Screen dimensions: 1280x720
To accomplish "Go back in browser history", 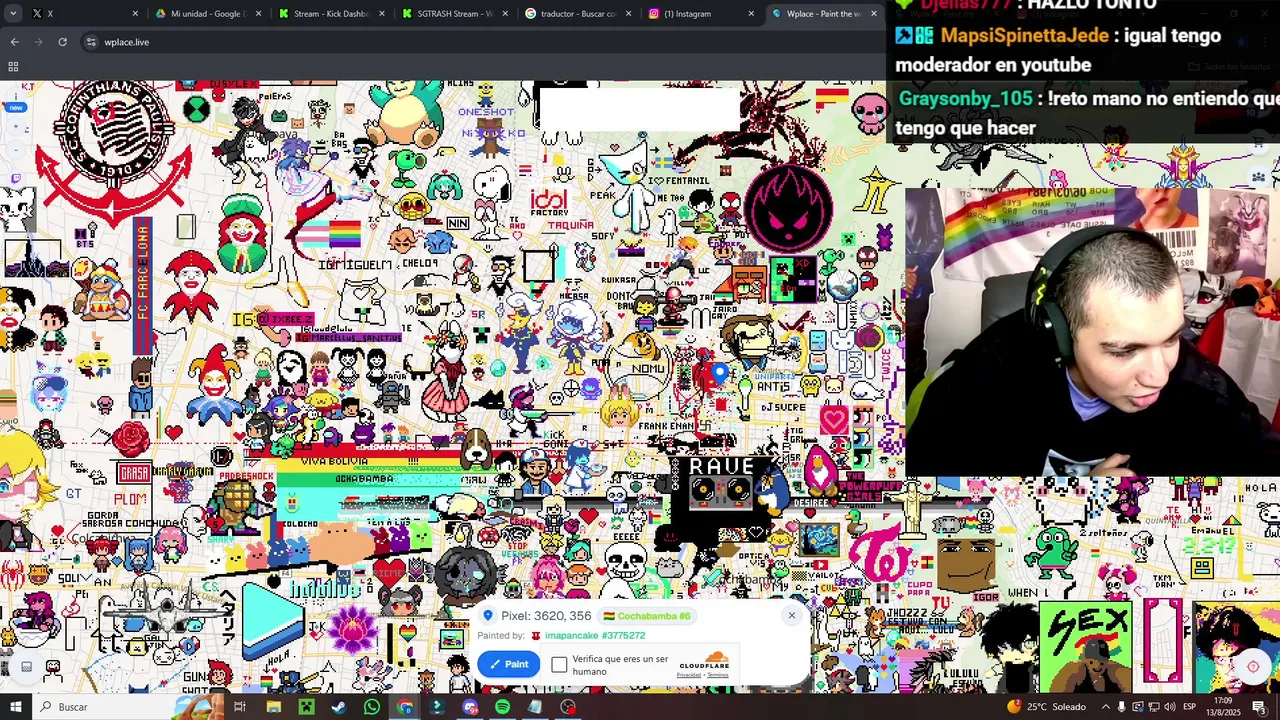I will [14, 42].
